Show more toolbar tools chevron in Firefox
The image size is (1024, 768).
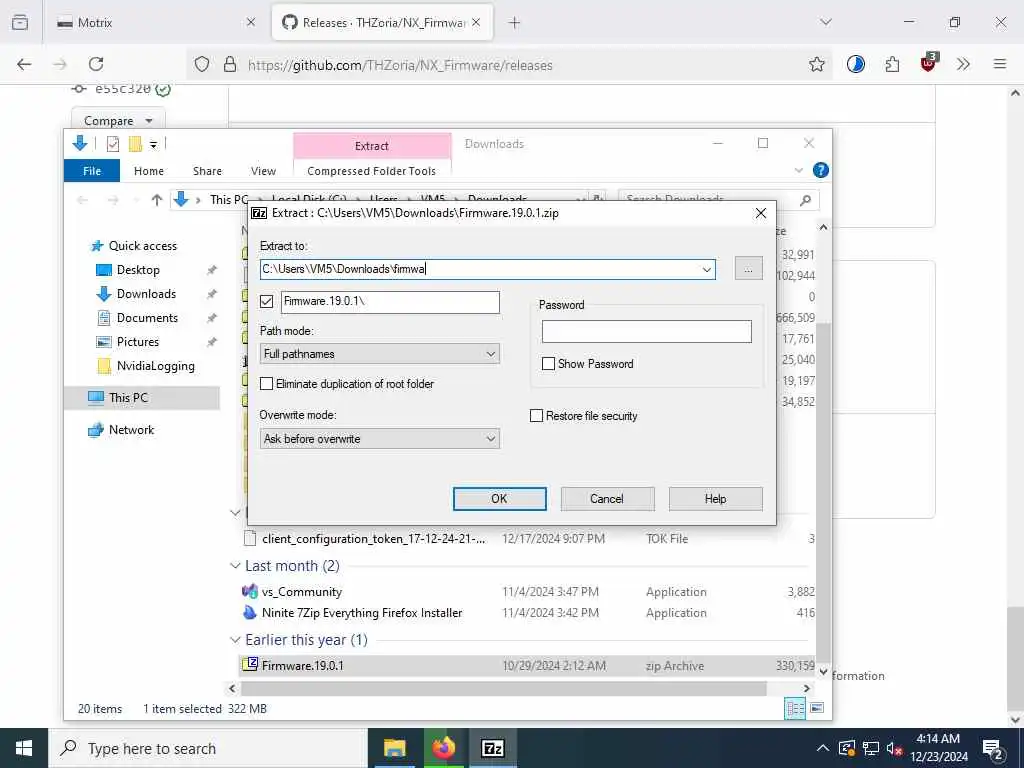tap(963, 64)
